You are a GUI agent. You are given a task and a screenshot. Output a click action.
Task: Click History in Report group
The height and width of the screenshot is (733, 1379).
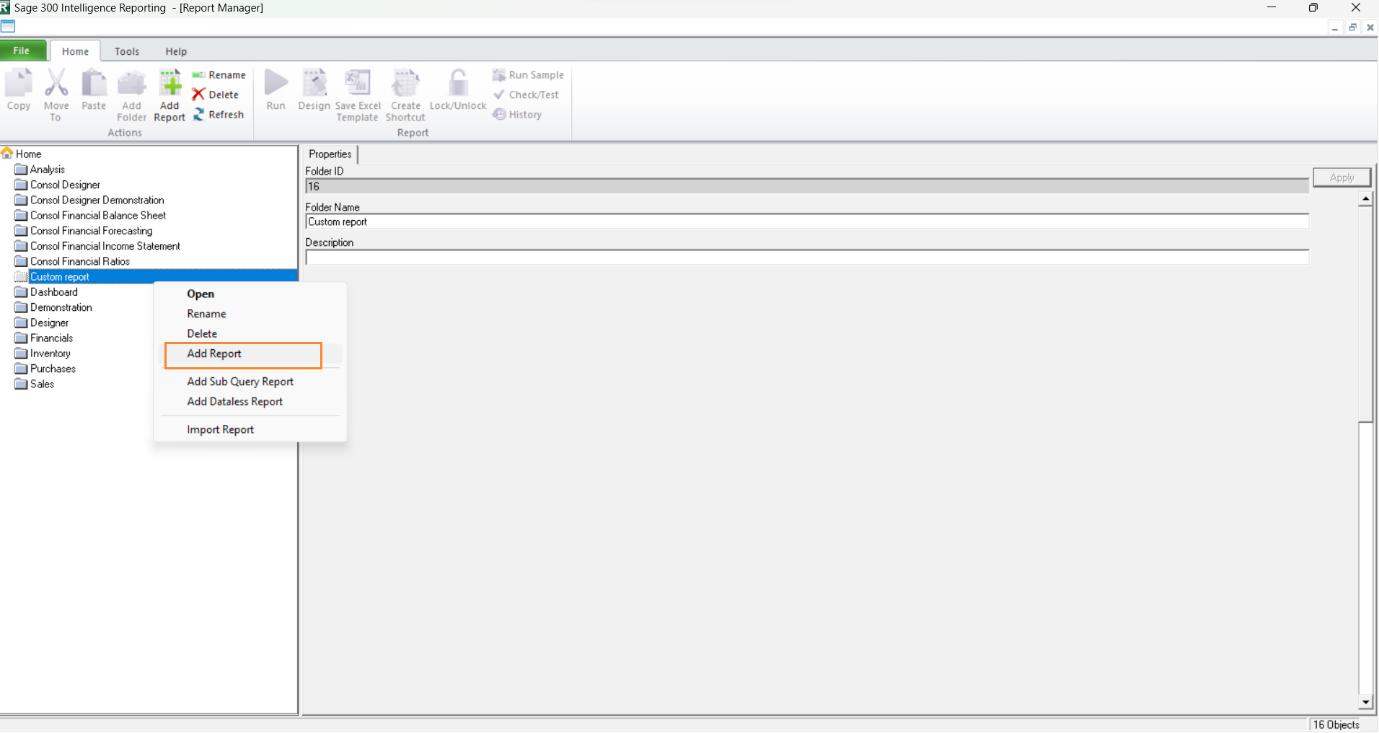click(x=517, y=114)
